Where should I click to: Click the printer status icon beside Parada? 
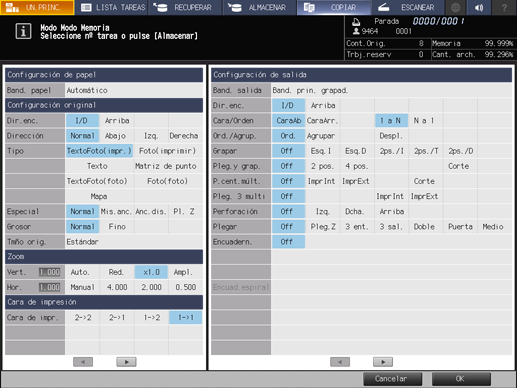pos(356,22)
